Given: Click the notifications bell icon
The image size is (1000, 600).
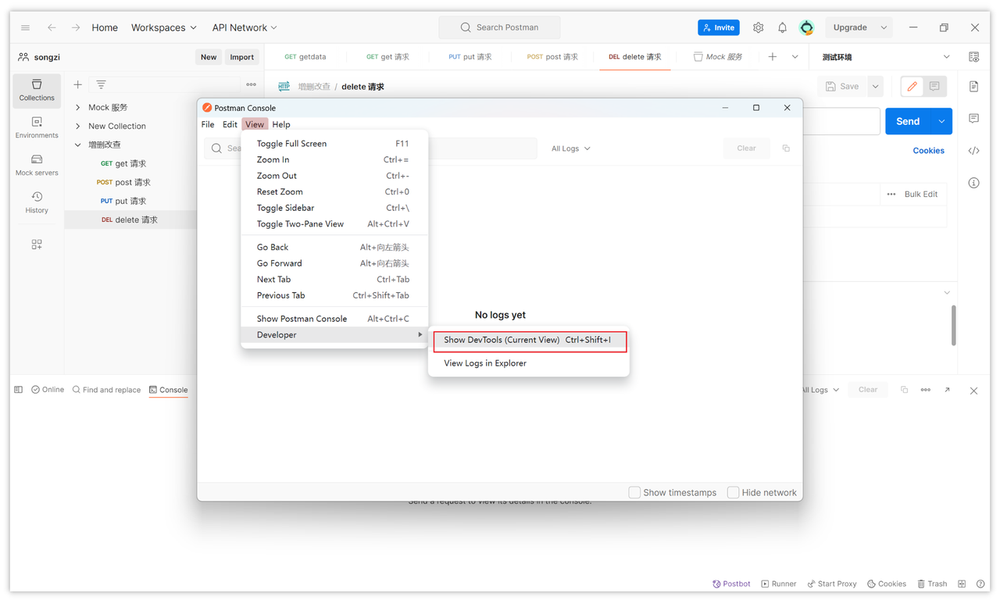Looking at the screenshot, I should click(x=782, y=28).
